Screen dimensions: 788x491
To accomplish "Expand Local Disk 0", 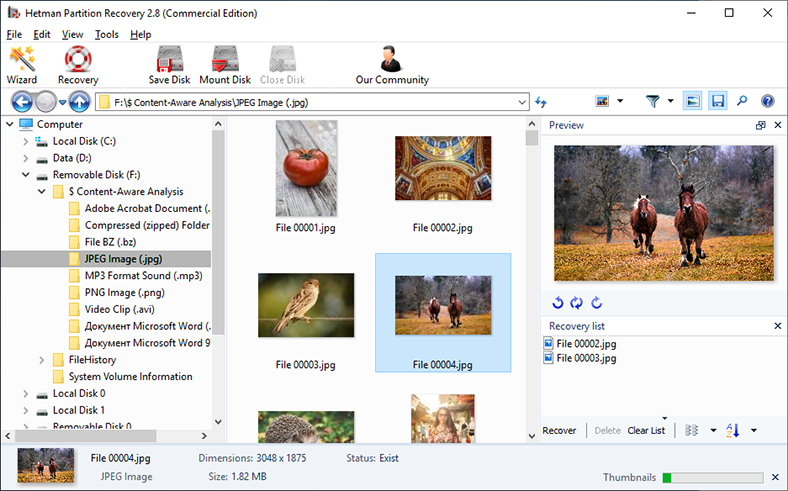I will [26, 394].
